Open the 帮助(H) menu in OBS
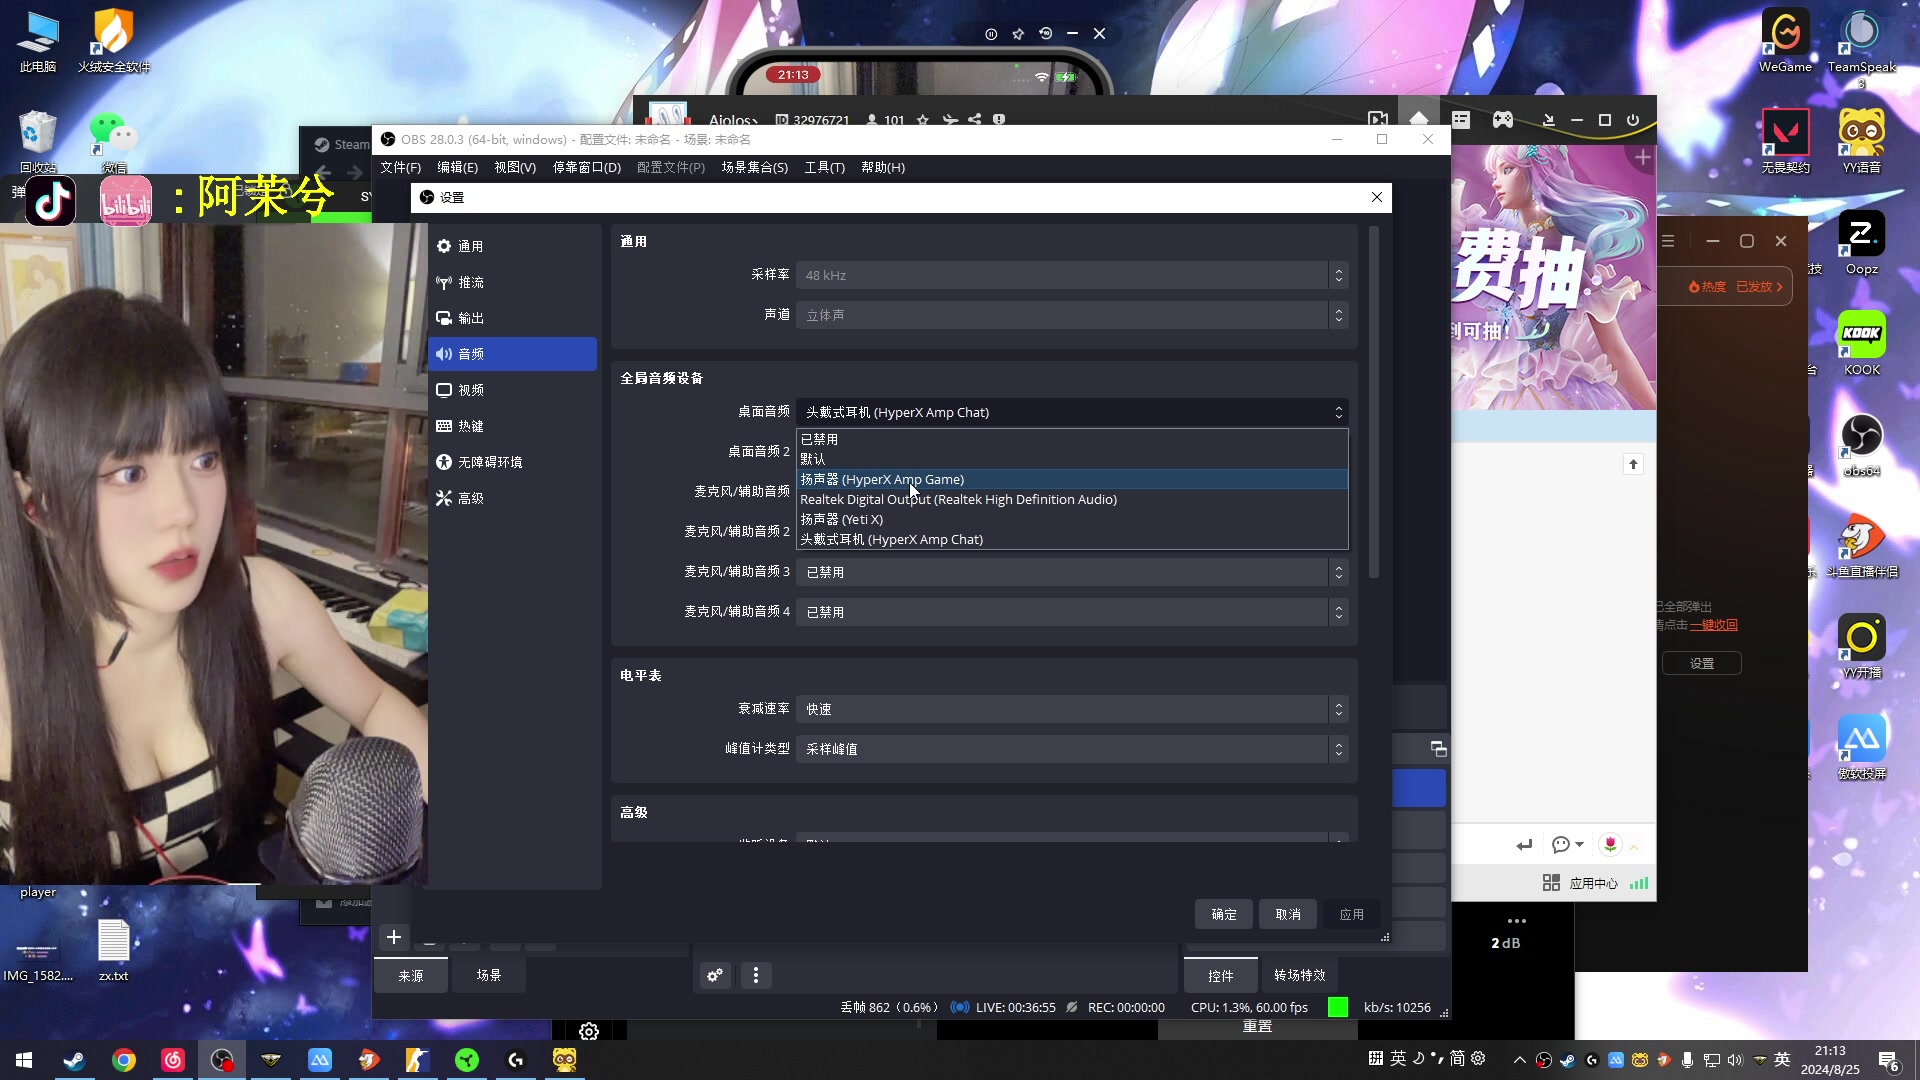The width and height of the screenshot is (1920, 1080). 883,167
